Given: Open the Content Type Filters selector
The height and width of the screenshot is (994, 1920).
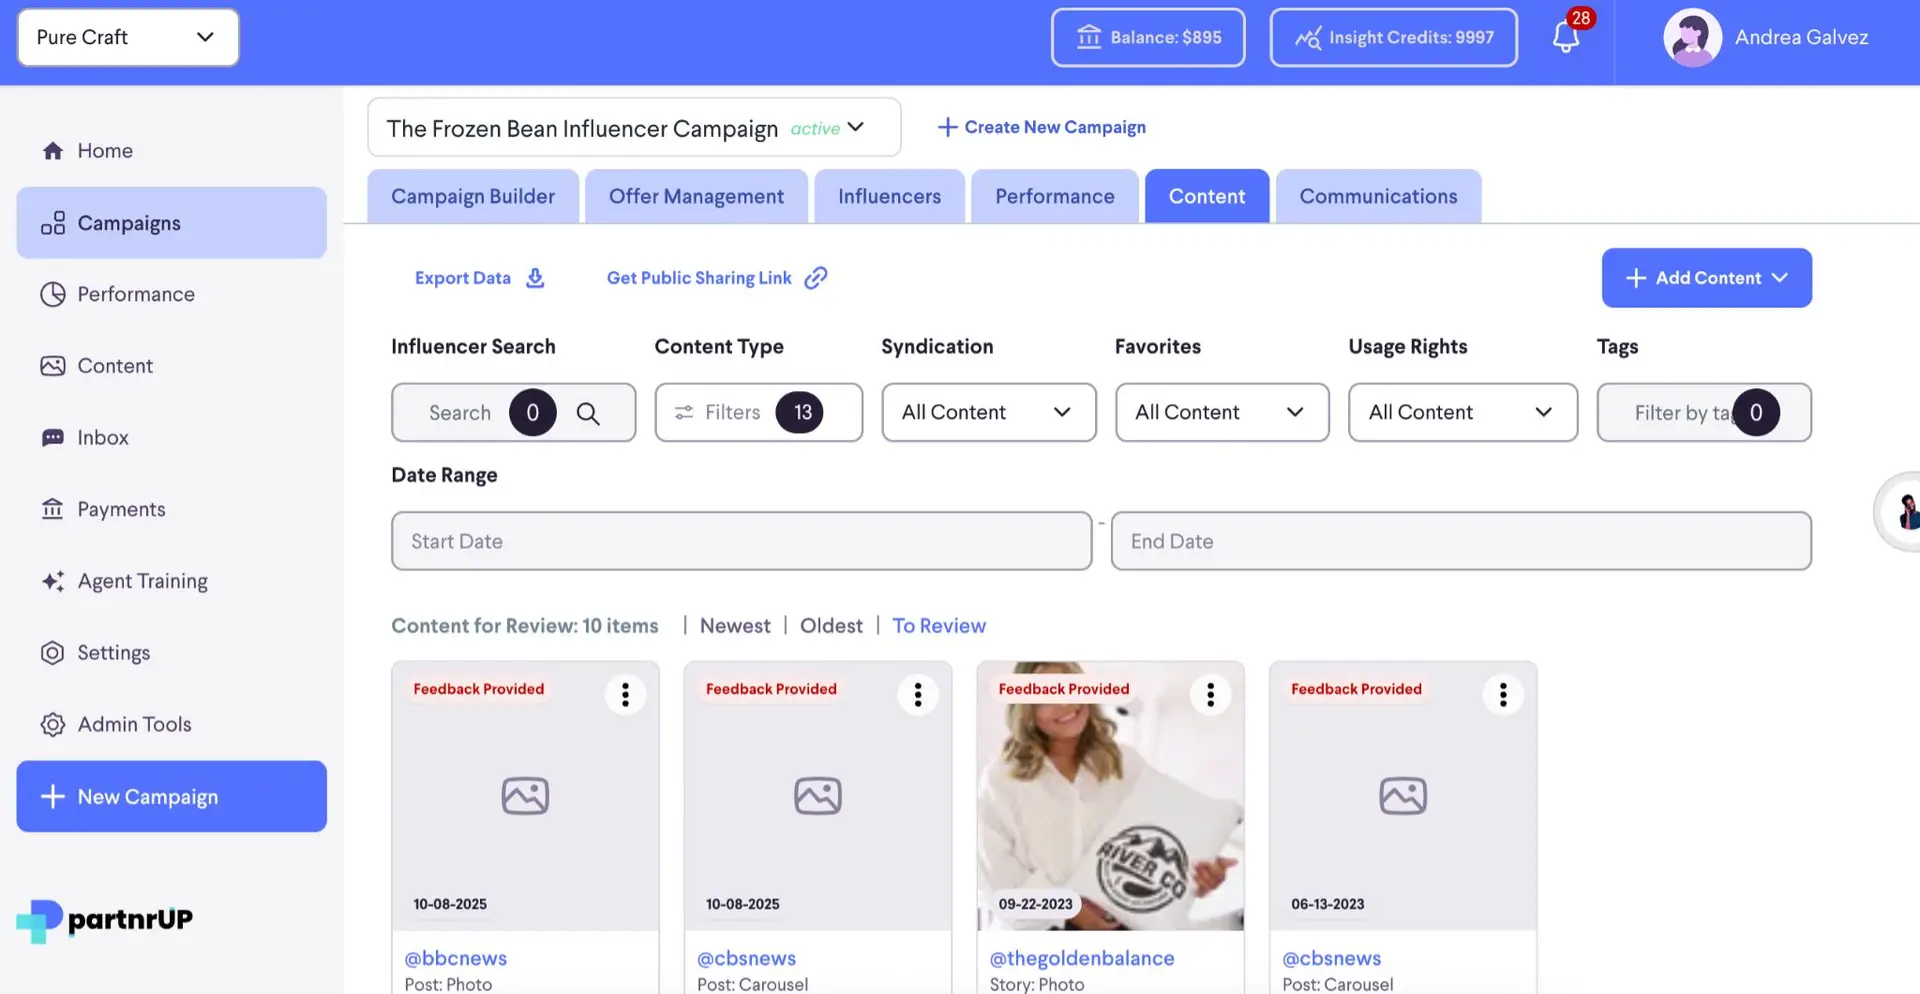Looking at the screenshot, I should click(x=758, y=412).
